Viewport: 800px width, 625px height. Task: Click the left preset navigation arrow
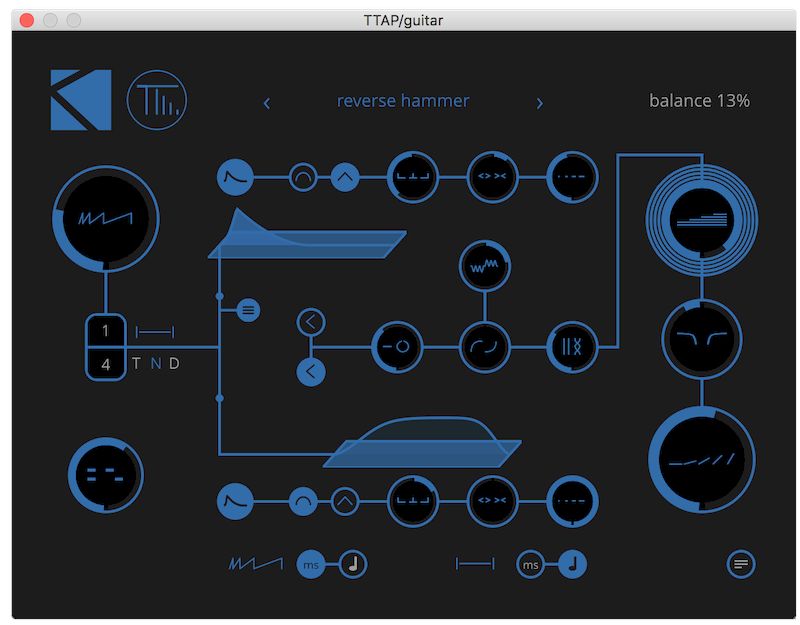click(267, 103)
